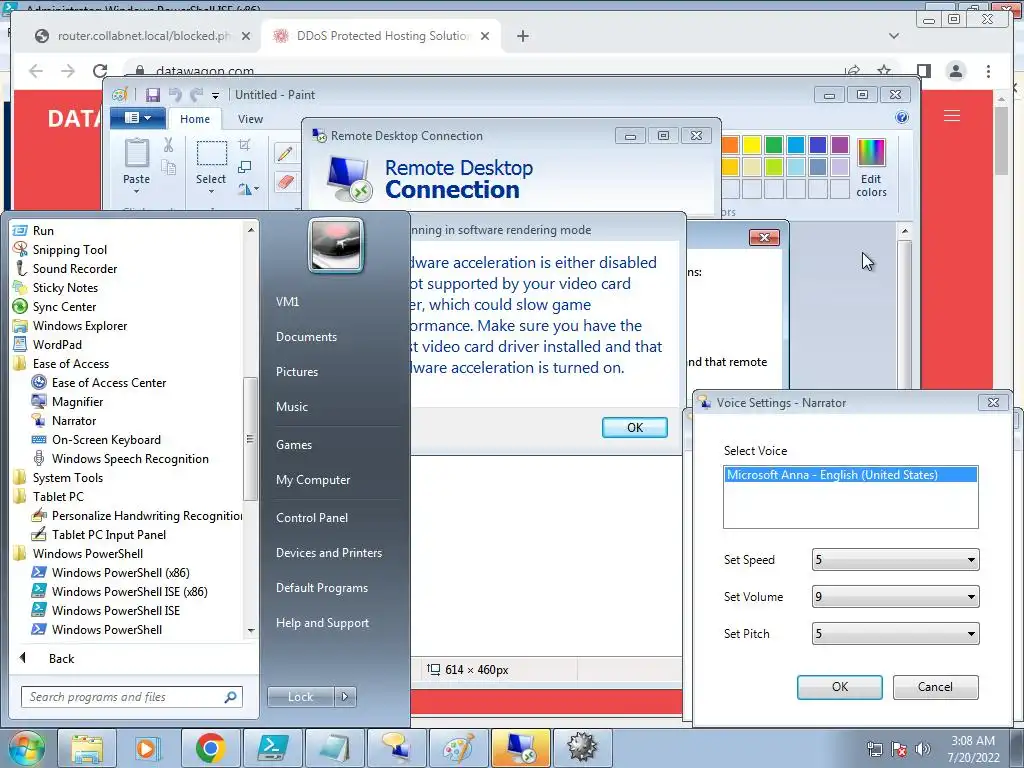Click OK in Voice Settings Narrator
Screen dimensions: 1024x768
tap(840, 687)
